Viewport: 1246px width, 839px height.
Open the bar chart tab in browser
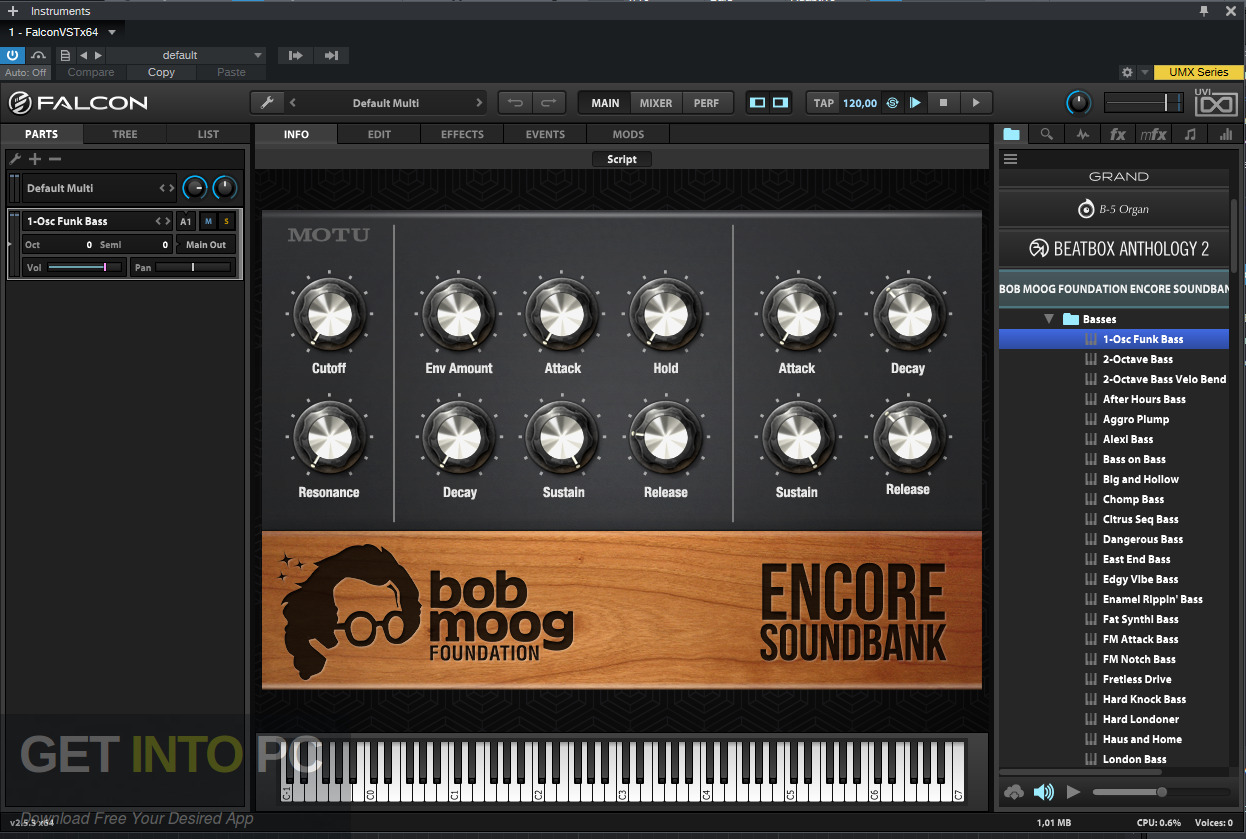coord(1225,134)
